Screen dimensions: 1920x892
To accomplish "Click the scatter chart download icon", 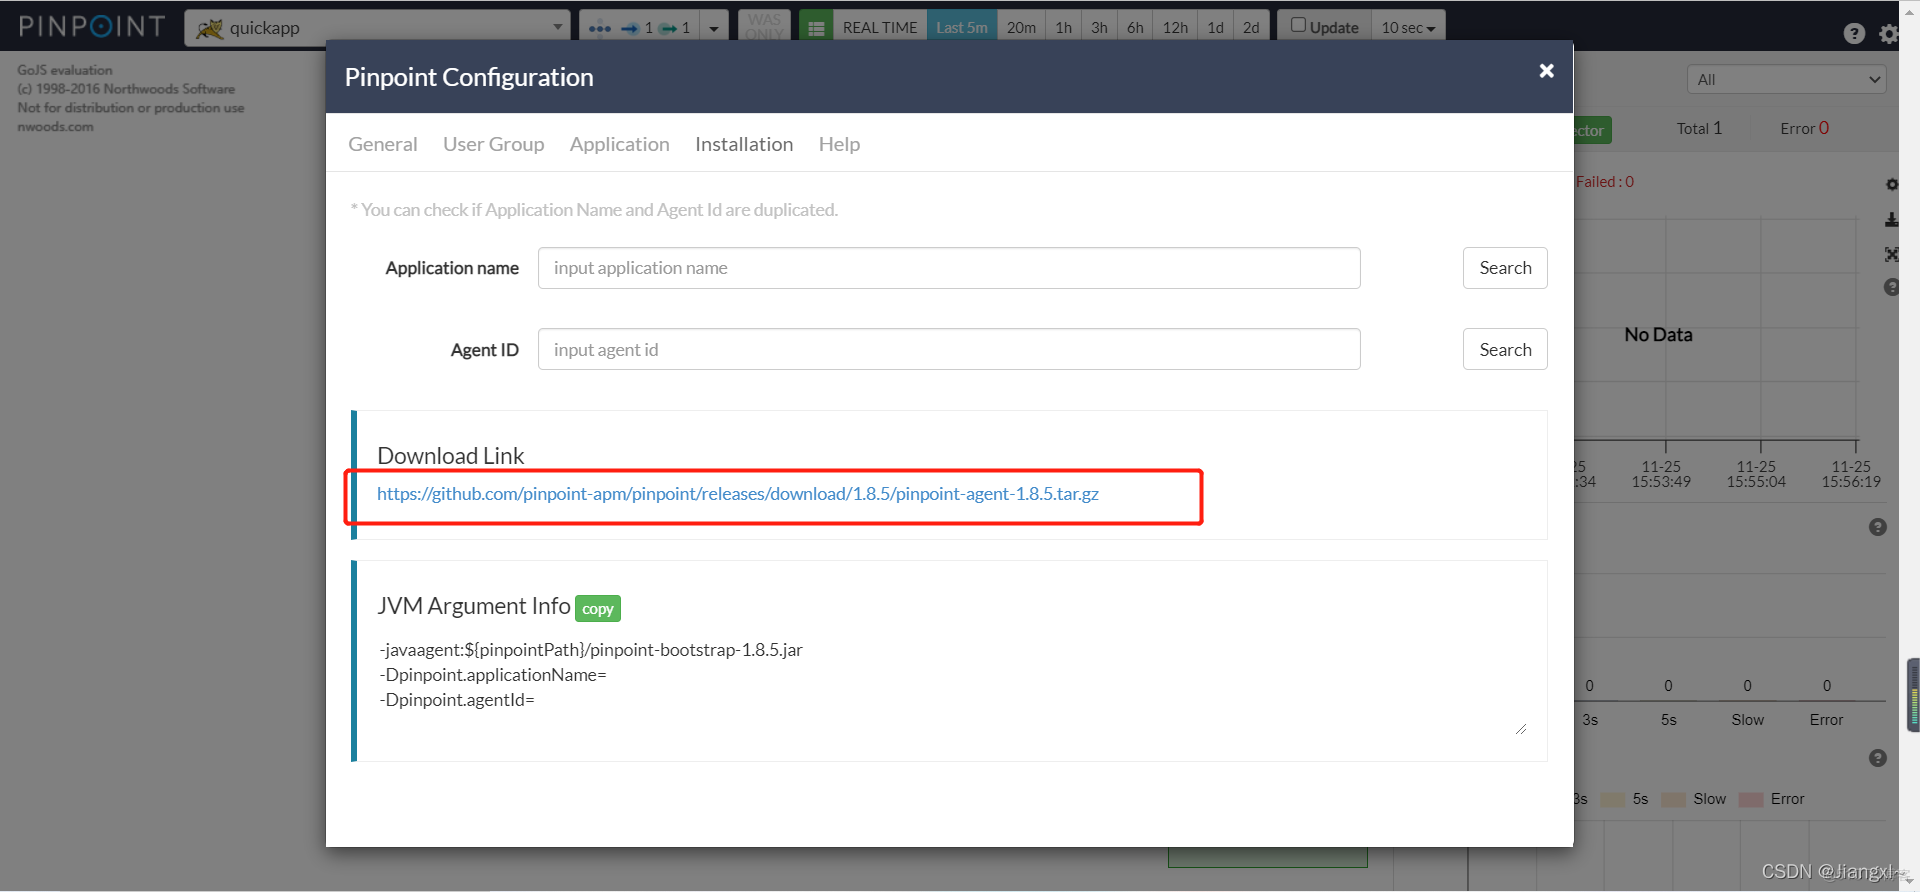I will point(1891,219).
